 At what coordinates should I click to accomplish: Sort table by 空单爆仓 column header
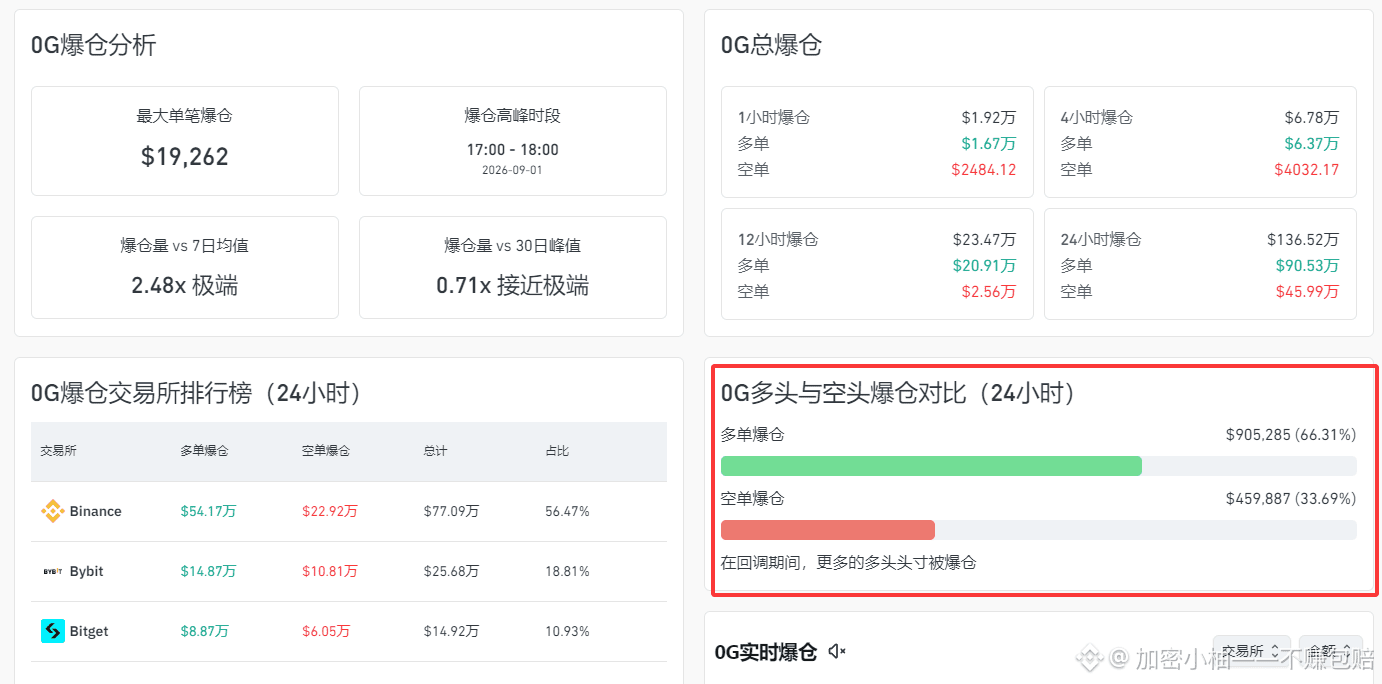tap(326, 451)
